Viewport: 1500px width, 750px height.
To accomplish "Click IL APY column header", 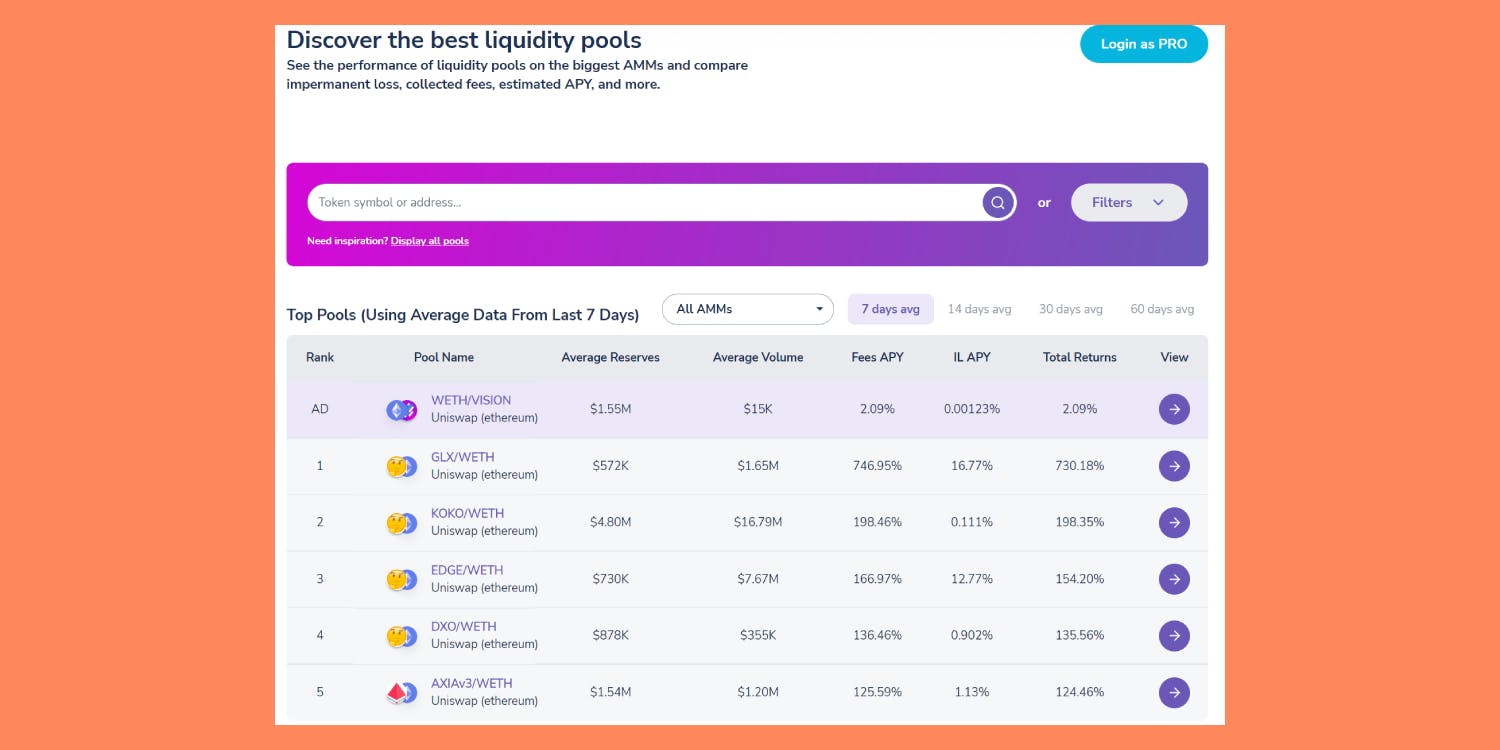I will click(972, 357).
